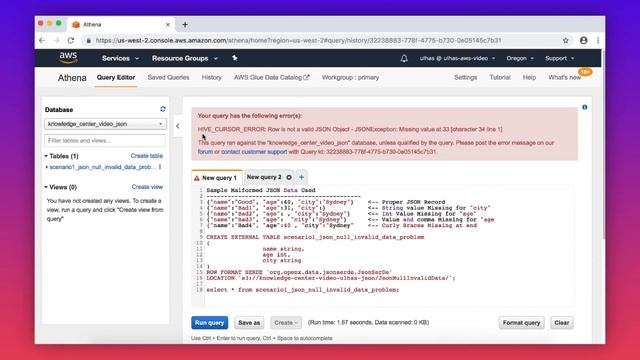Open the pin shortcuts star icon
Screen dimensions: 640x360
click(x=235, y=58)
